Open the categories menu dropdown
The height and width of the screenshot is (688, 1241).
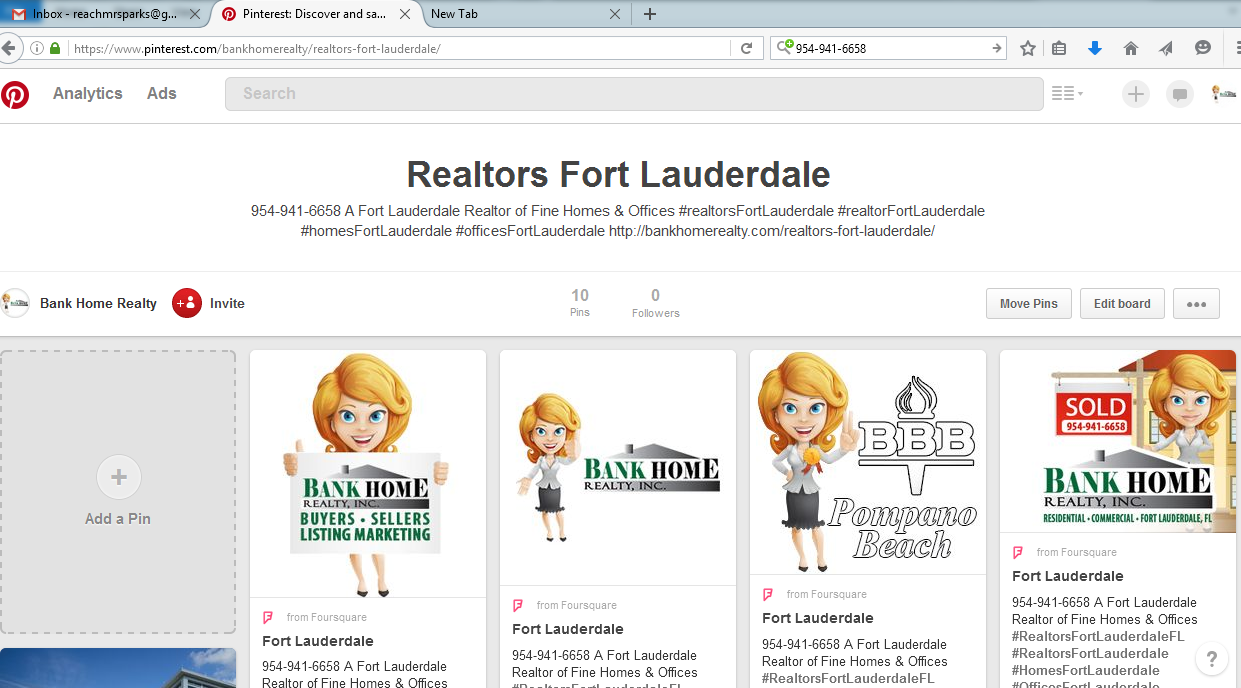pos(1067,94)
